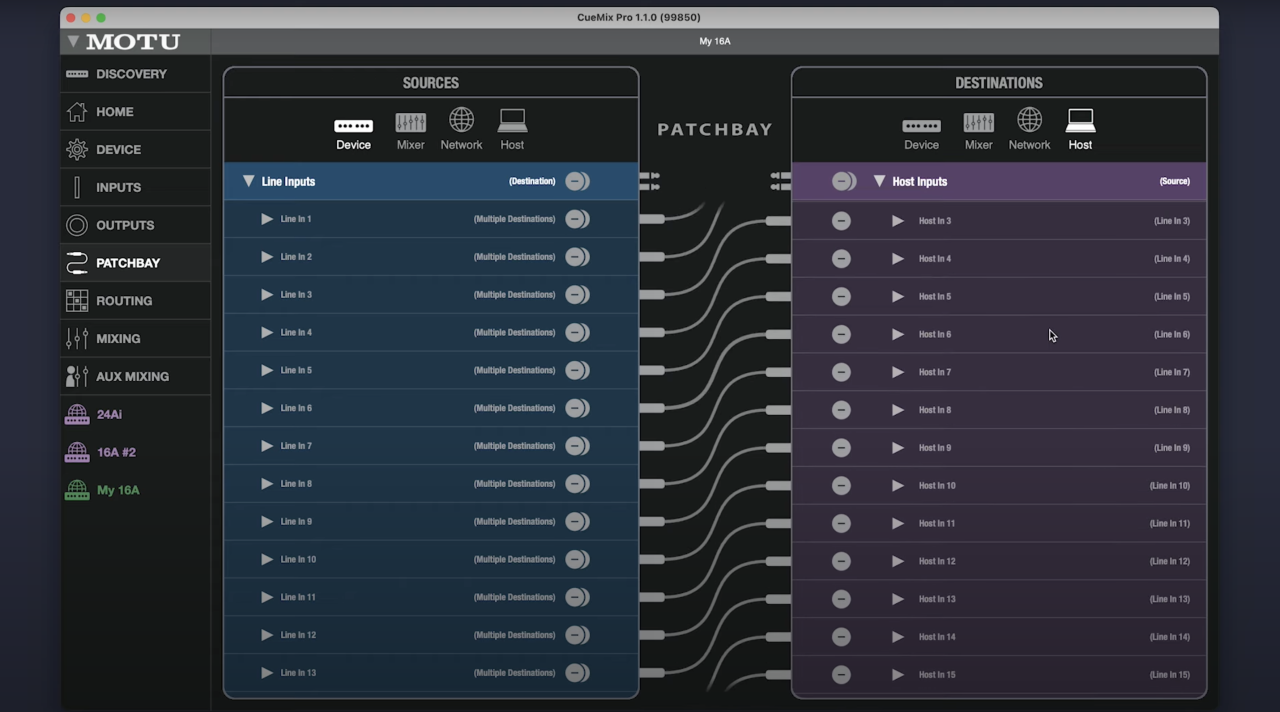
Task: Switch to the Aux Mixing tab
Action: click(132, 376)
